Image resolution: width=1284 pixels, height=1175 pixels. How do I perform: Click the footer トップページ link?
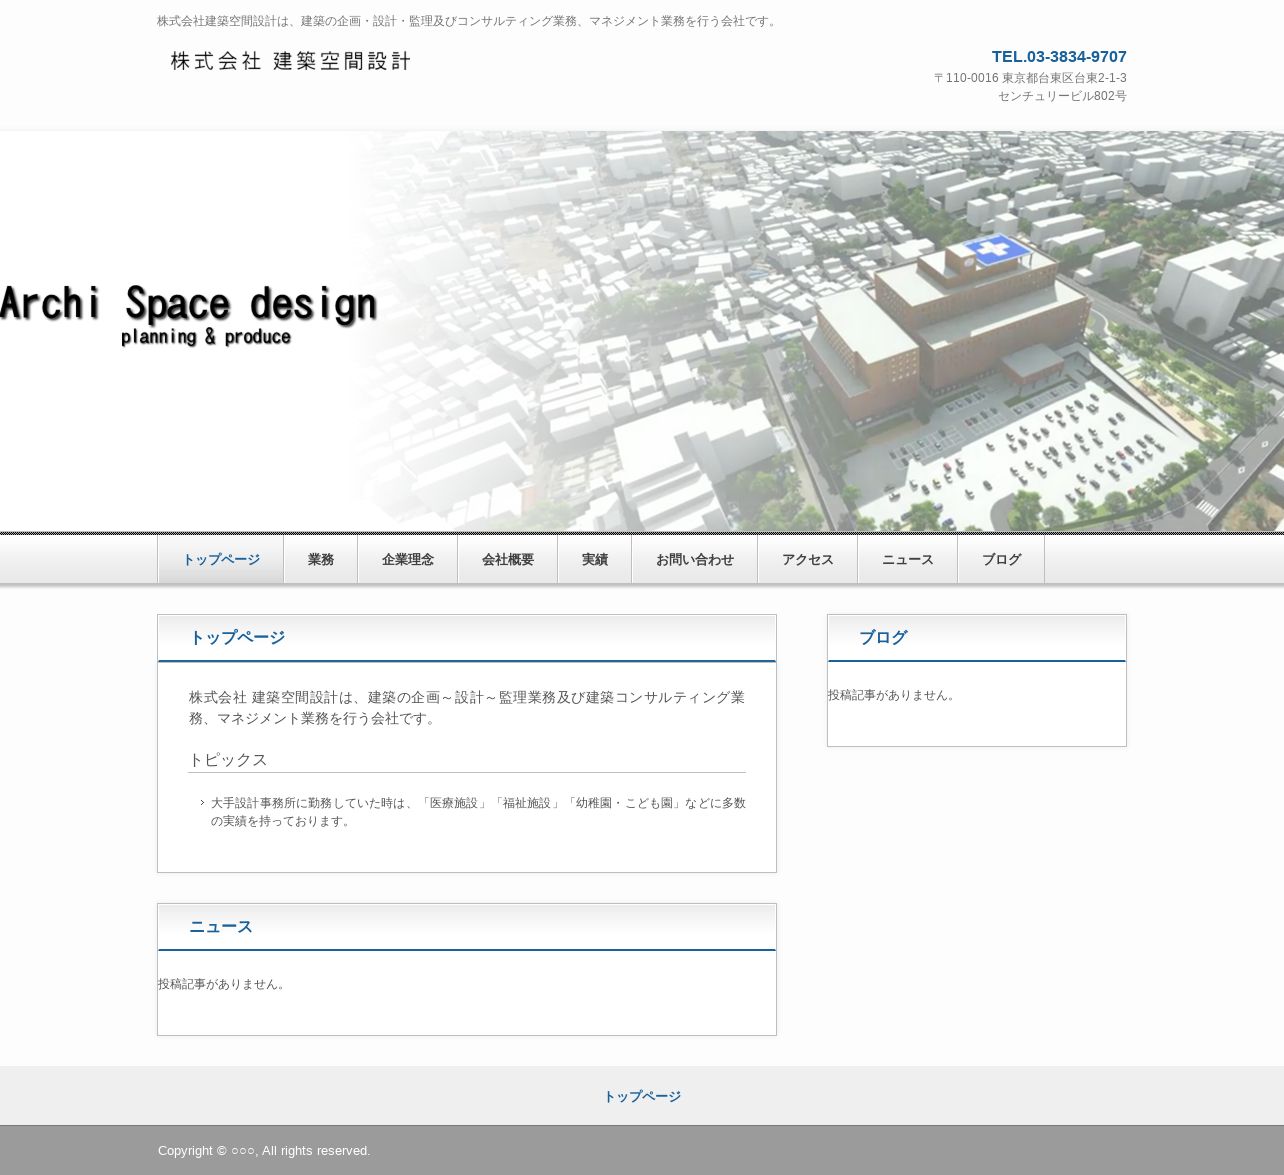point(642,1097)
